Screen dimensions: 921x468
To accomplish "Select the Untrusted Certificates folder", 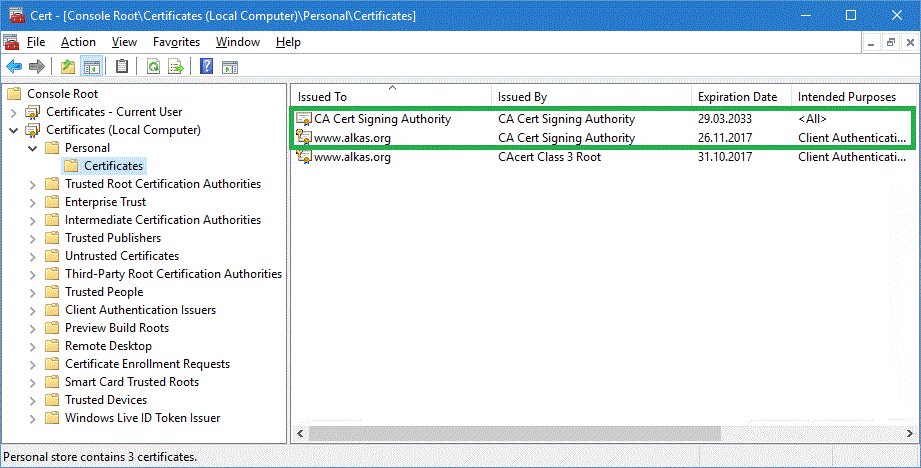I will click(x=121, y=256).
